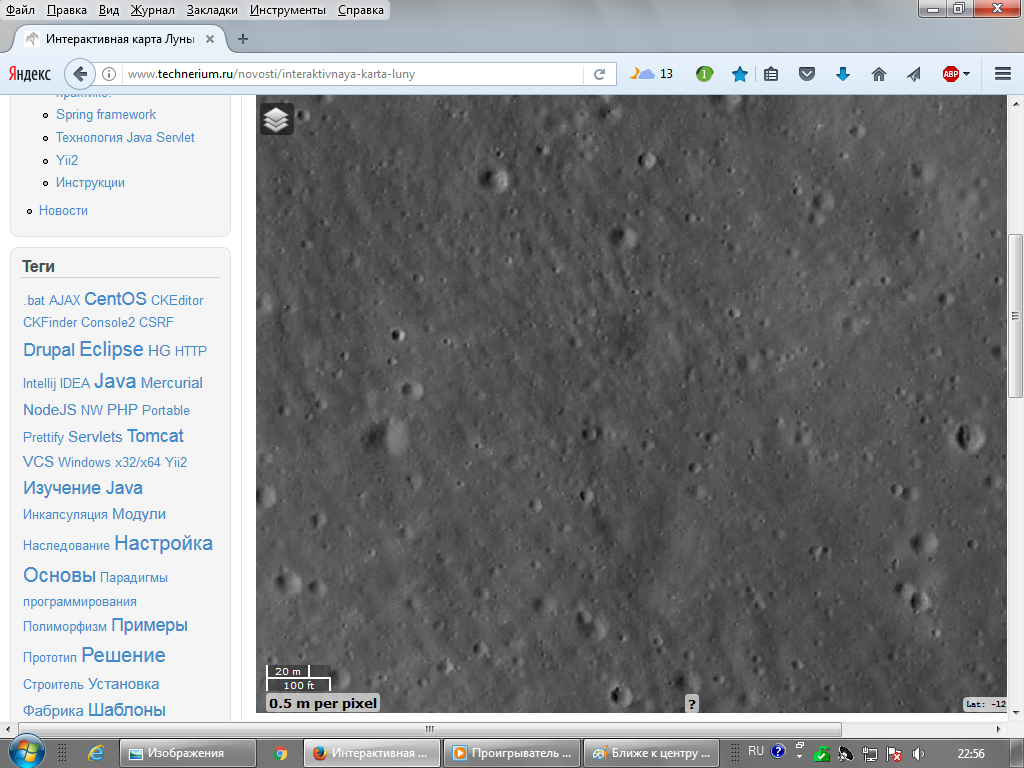The image size is (1024, 768).
Task: Open the Новости link
Action: pyautogui.click(x=63, y=210)
